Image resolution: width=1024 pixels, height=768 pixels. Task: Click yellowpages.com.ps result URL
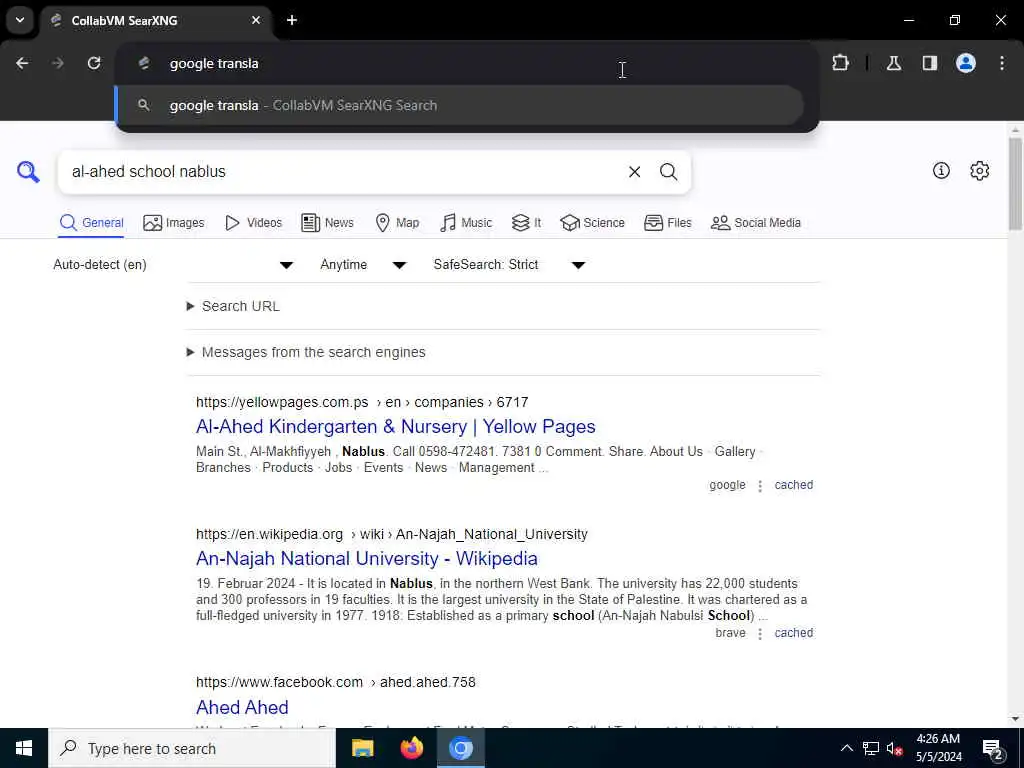pos(362,402)
